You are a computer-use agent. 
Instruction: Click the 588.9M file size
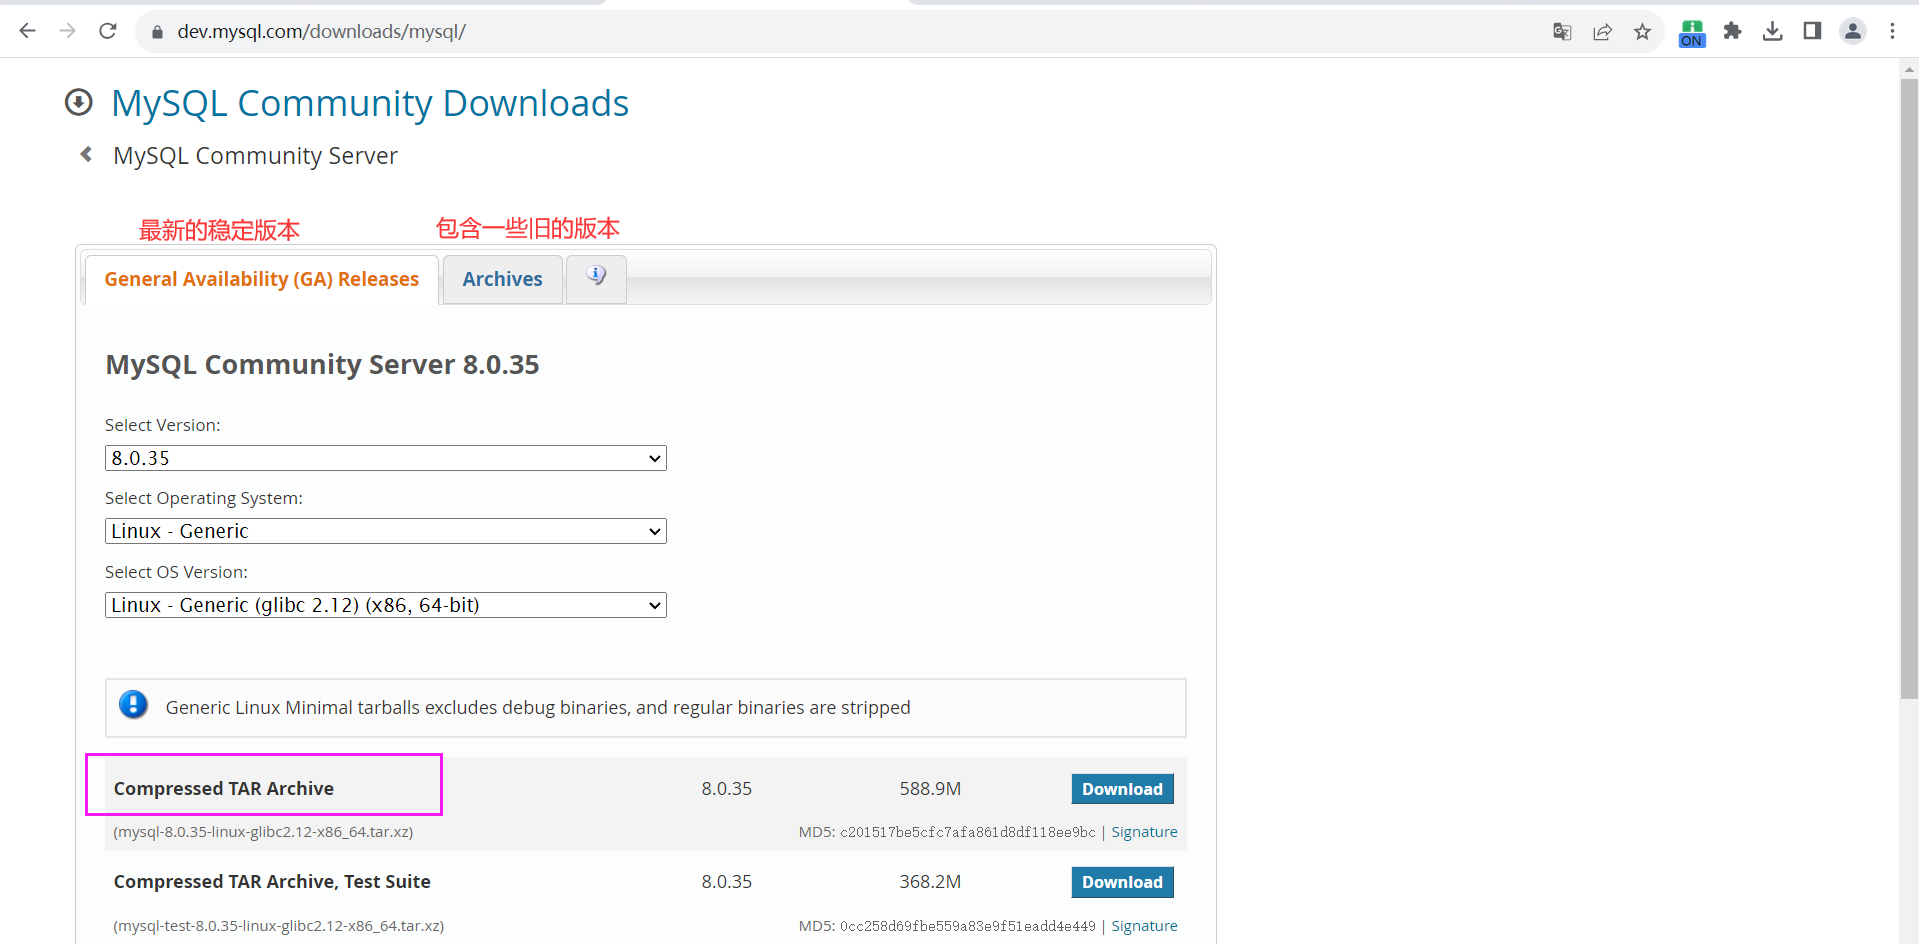pyautogui.click(x=930, y=789)
